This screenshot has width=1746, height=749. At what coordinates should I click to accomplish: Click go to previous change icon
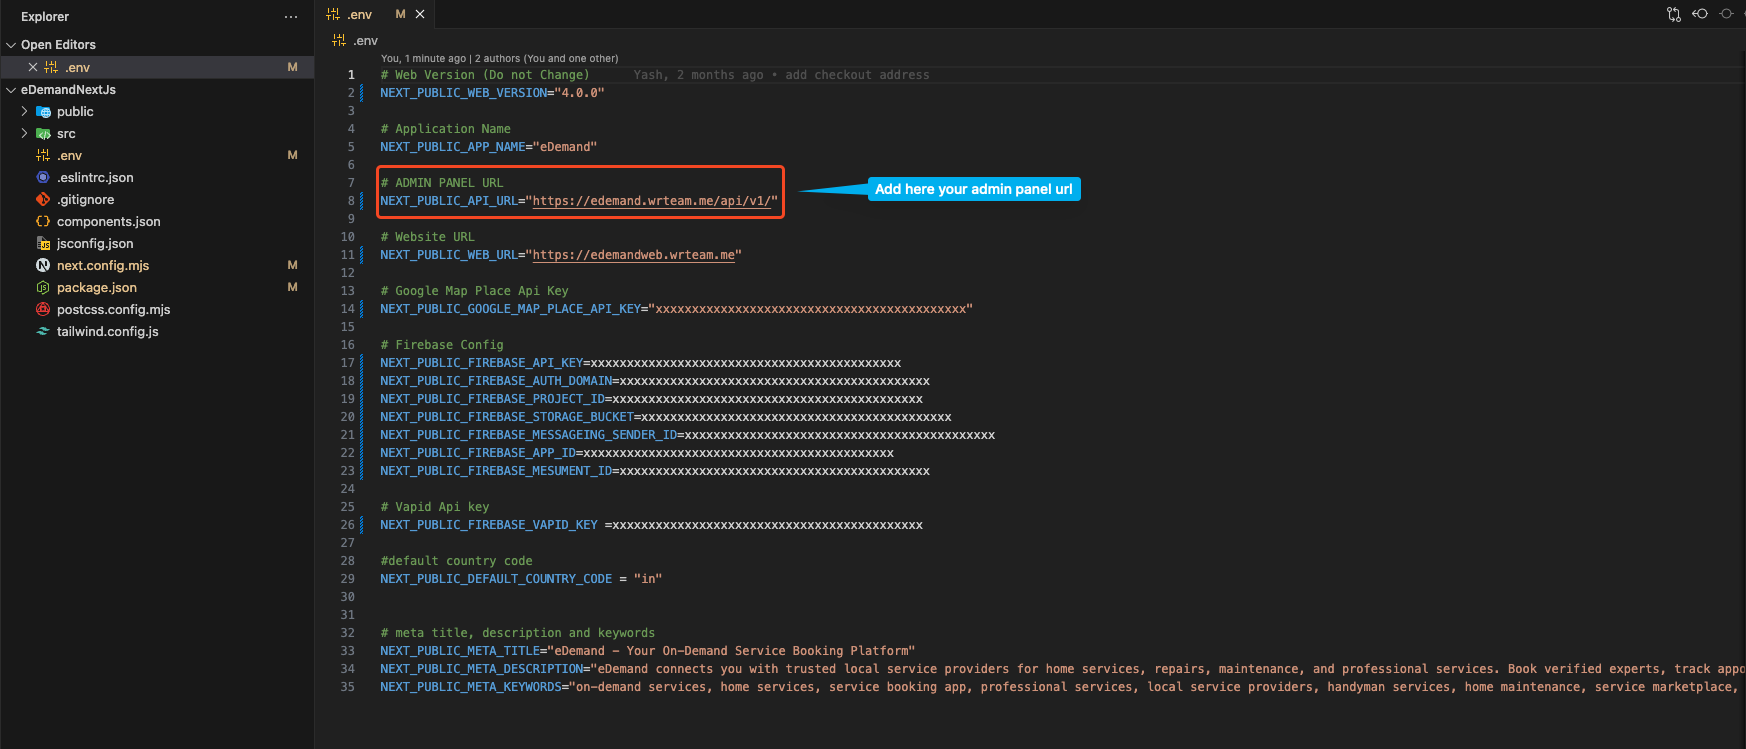1700,14
